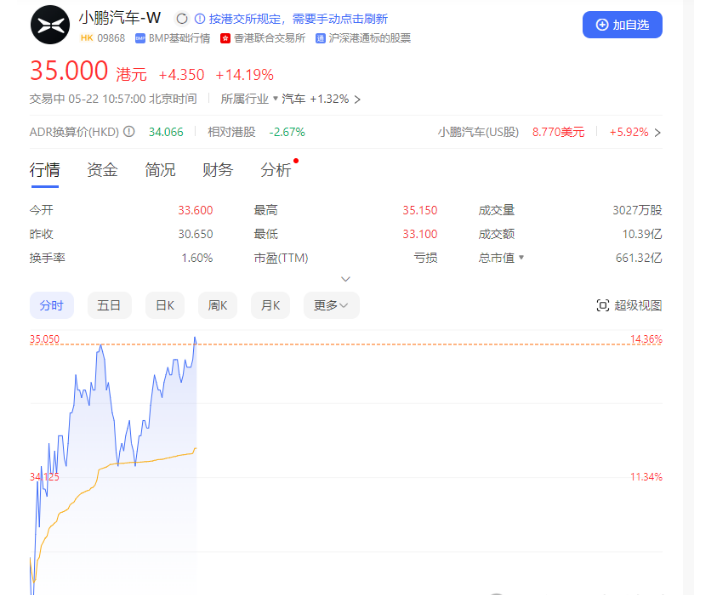The height and width of the screenshot is (595, 703).
Task: Switch to the 资金 tab
Action: [102, 170]
